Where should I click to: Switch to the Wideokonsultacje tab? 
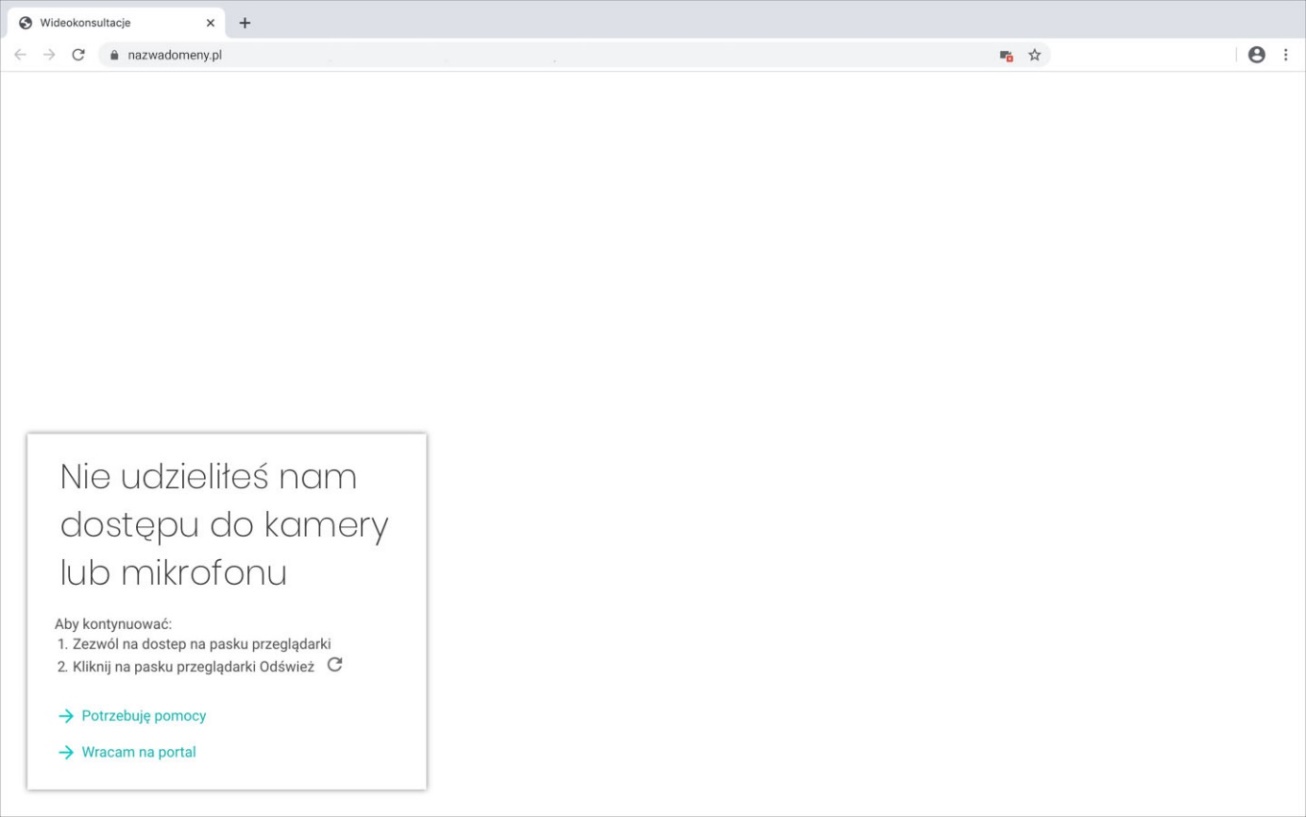(x=100, y=20)
